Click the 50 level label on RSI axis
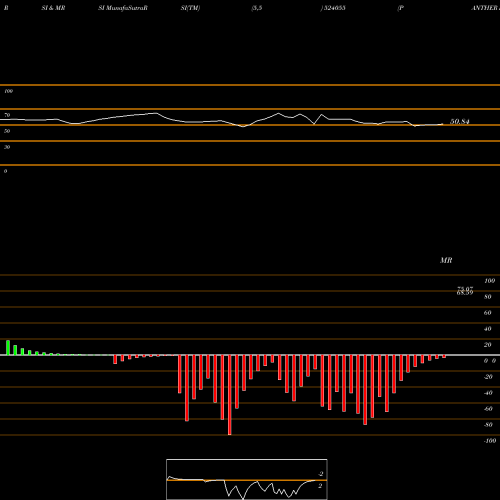The width and height of the screenshot is (500, 500). [x=7, y=131]
